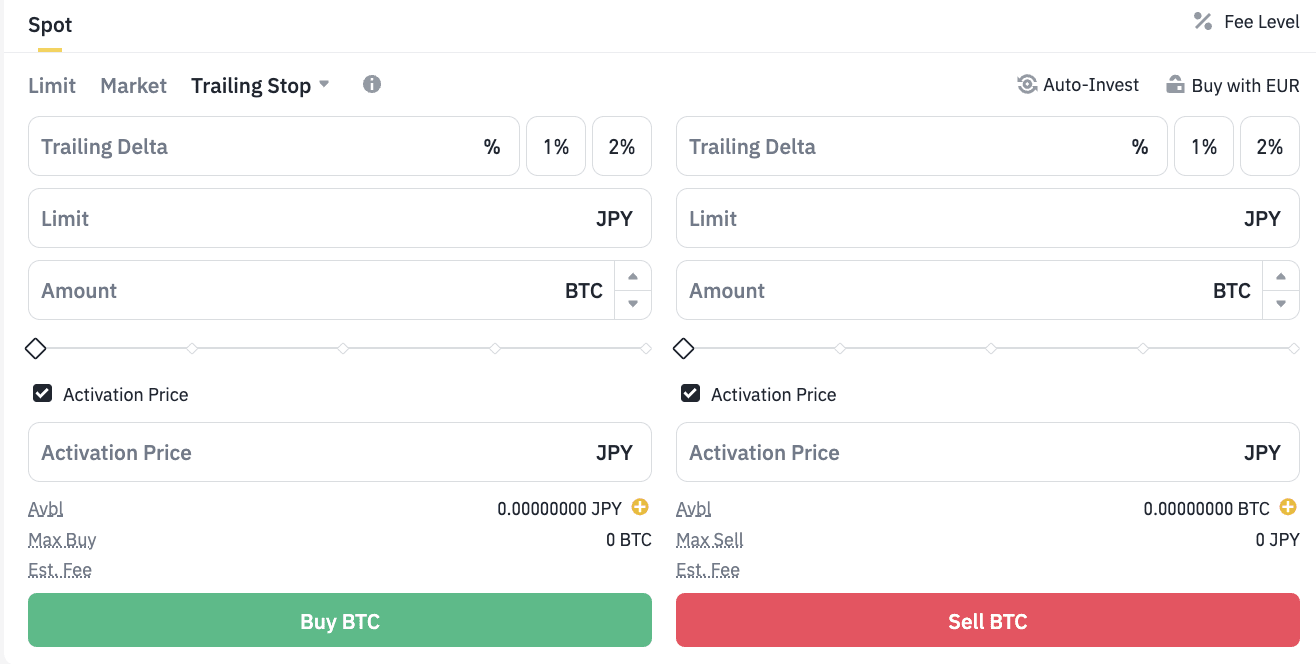Click the buy amount slider start handle
Image resolution: width=1316 pixels, height=664 pixels.
click(x=36, y=349)
